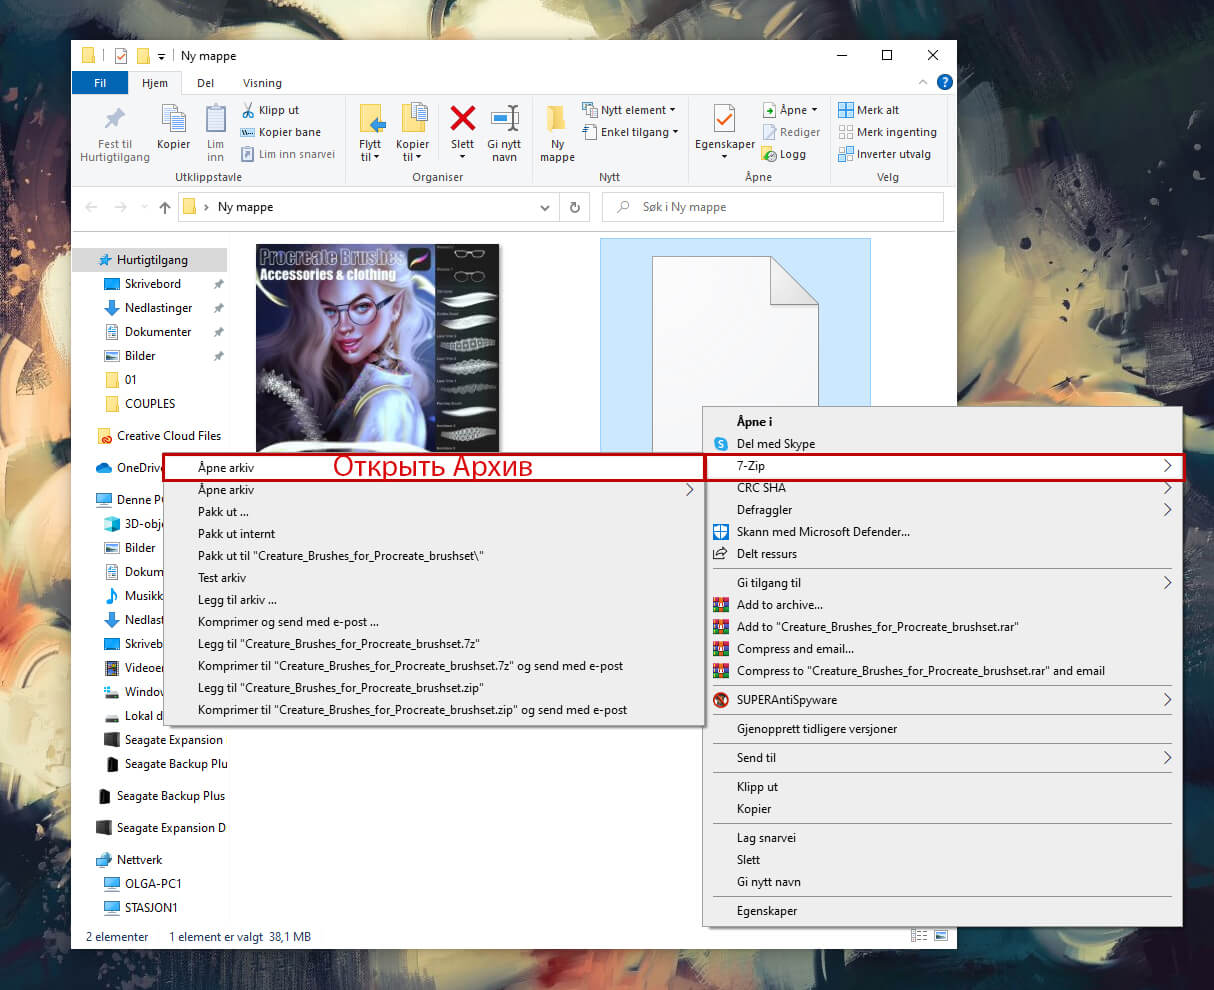Click the Kopier icon in the ribbon
The width and height of the screenshot is (1214, 990).
(173, 128)
